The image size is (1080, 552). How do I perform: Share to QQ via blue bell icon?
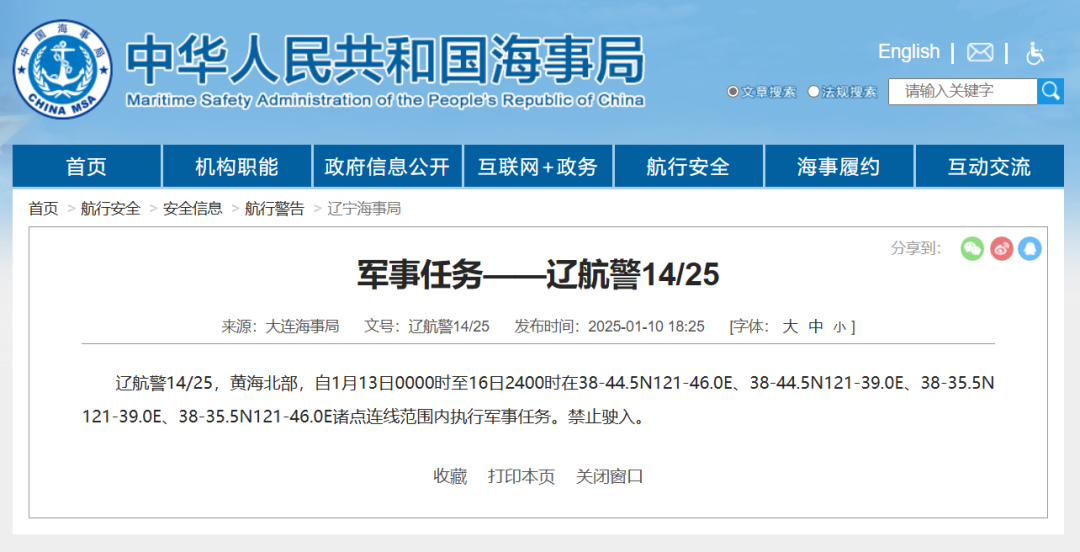1030,248
